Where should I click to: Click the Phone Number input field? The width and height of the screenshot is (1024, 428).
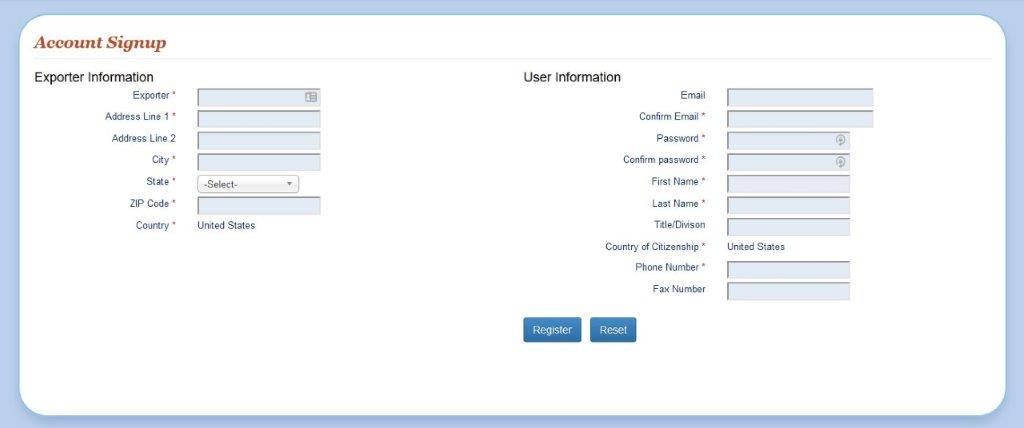[x=788, y=270]
